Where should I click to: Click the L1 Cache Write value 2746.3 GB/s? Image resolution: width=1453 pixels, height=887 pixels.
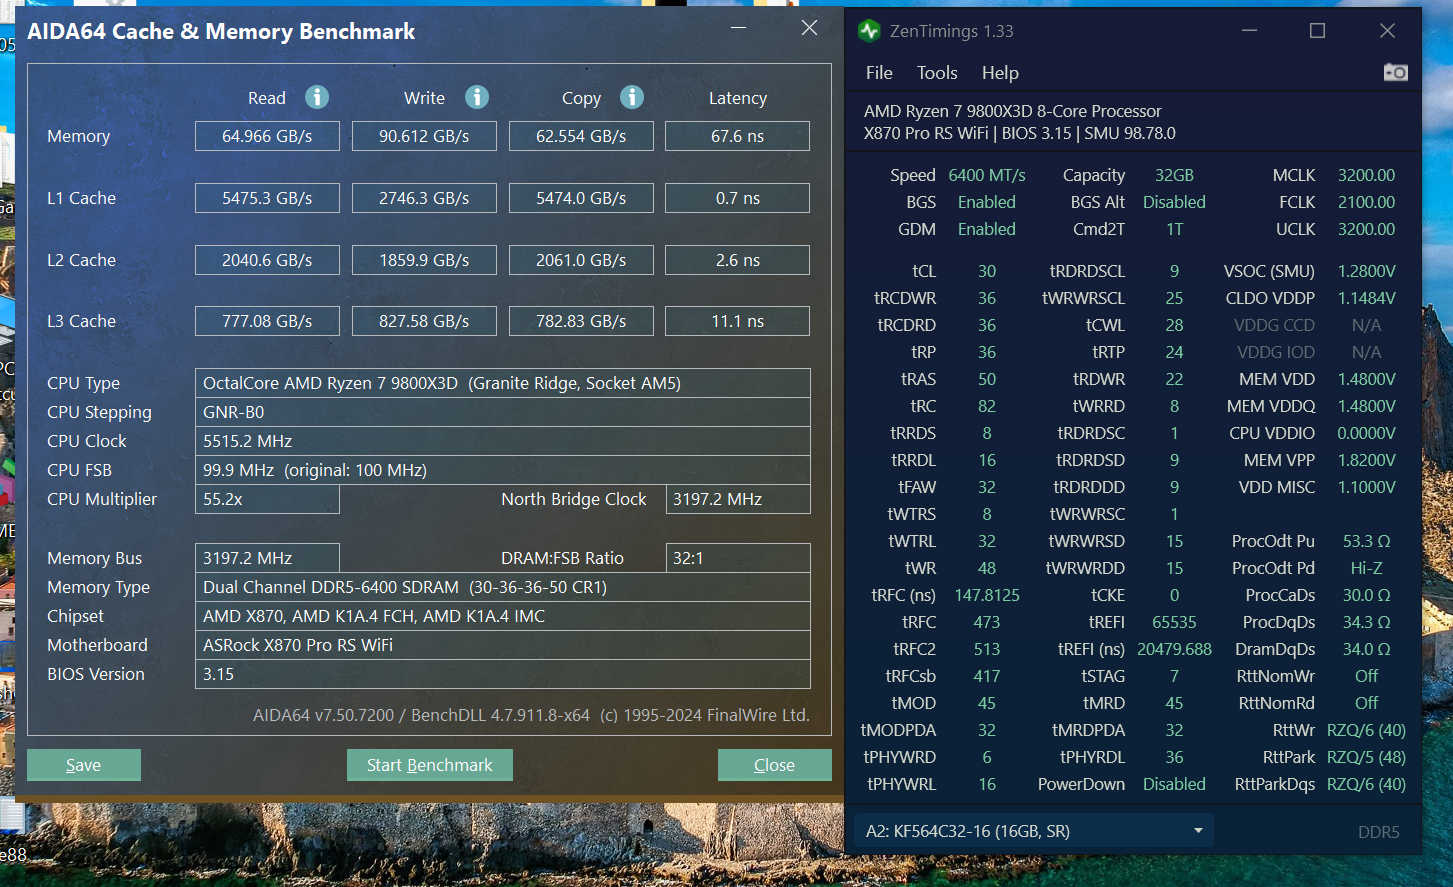pos(424,198)
